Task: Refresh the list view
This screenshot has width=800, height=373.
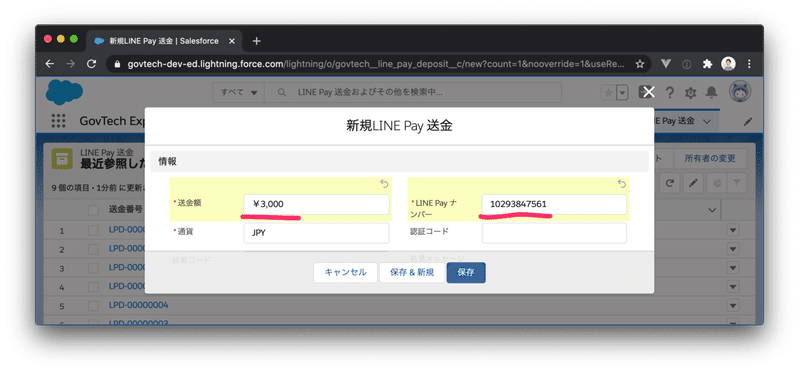Action: click(x=670, y=183)
